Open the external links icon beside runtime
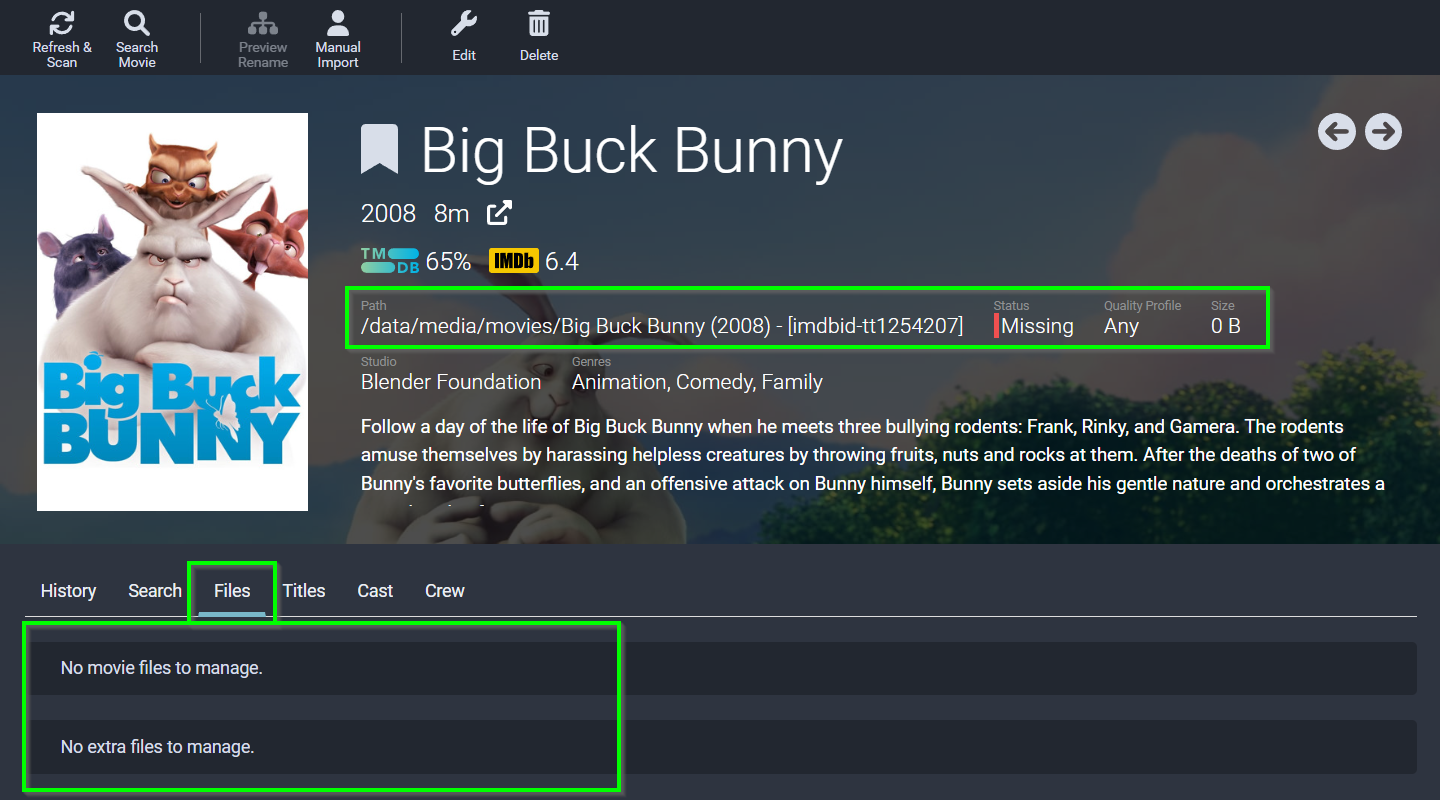 (x=499, y=213)
